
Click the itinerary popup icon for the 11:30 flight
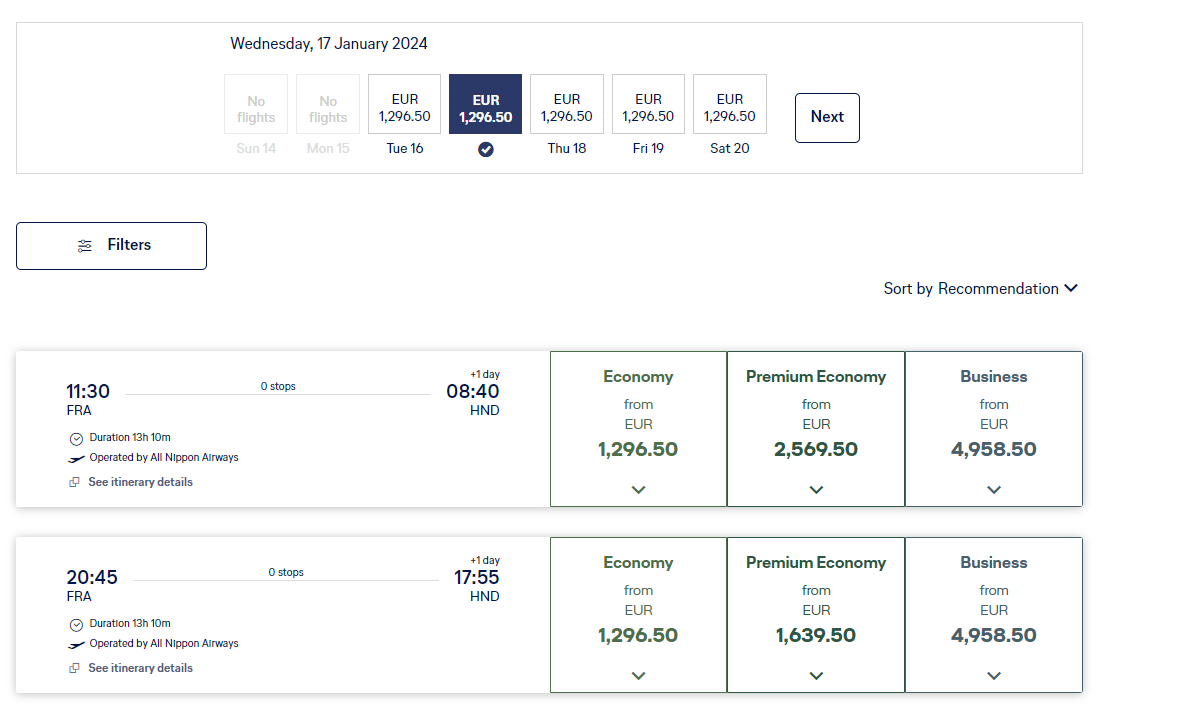[x=75, y=482]
